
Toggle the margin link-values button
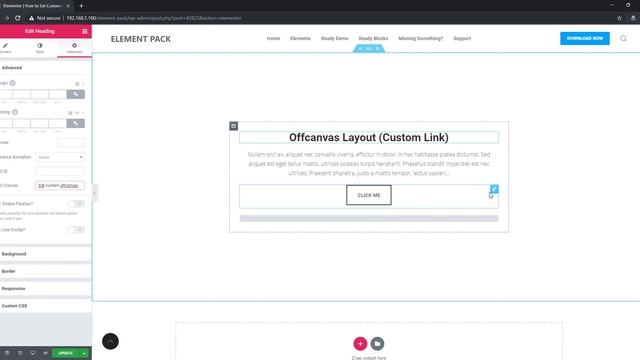click(76, 94)
